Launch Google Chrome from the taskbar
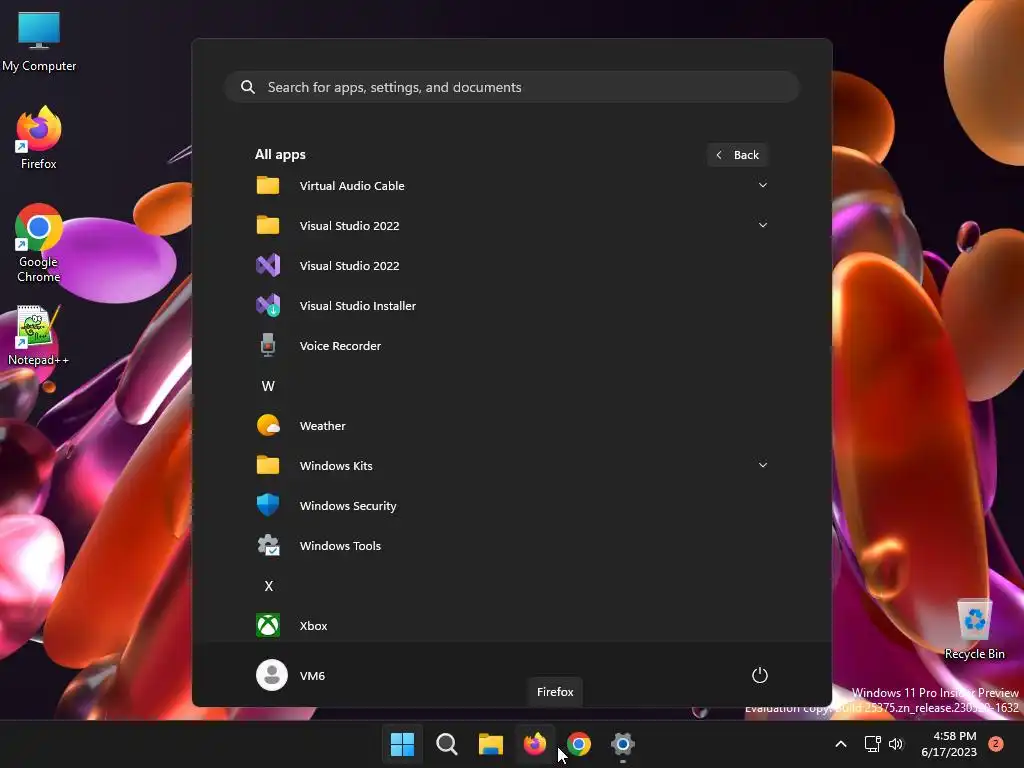The image size is (1024, 768). click(579, 744)
